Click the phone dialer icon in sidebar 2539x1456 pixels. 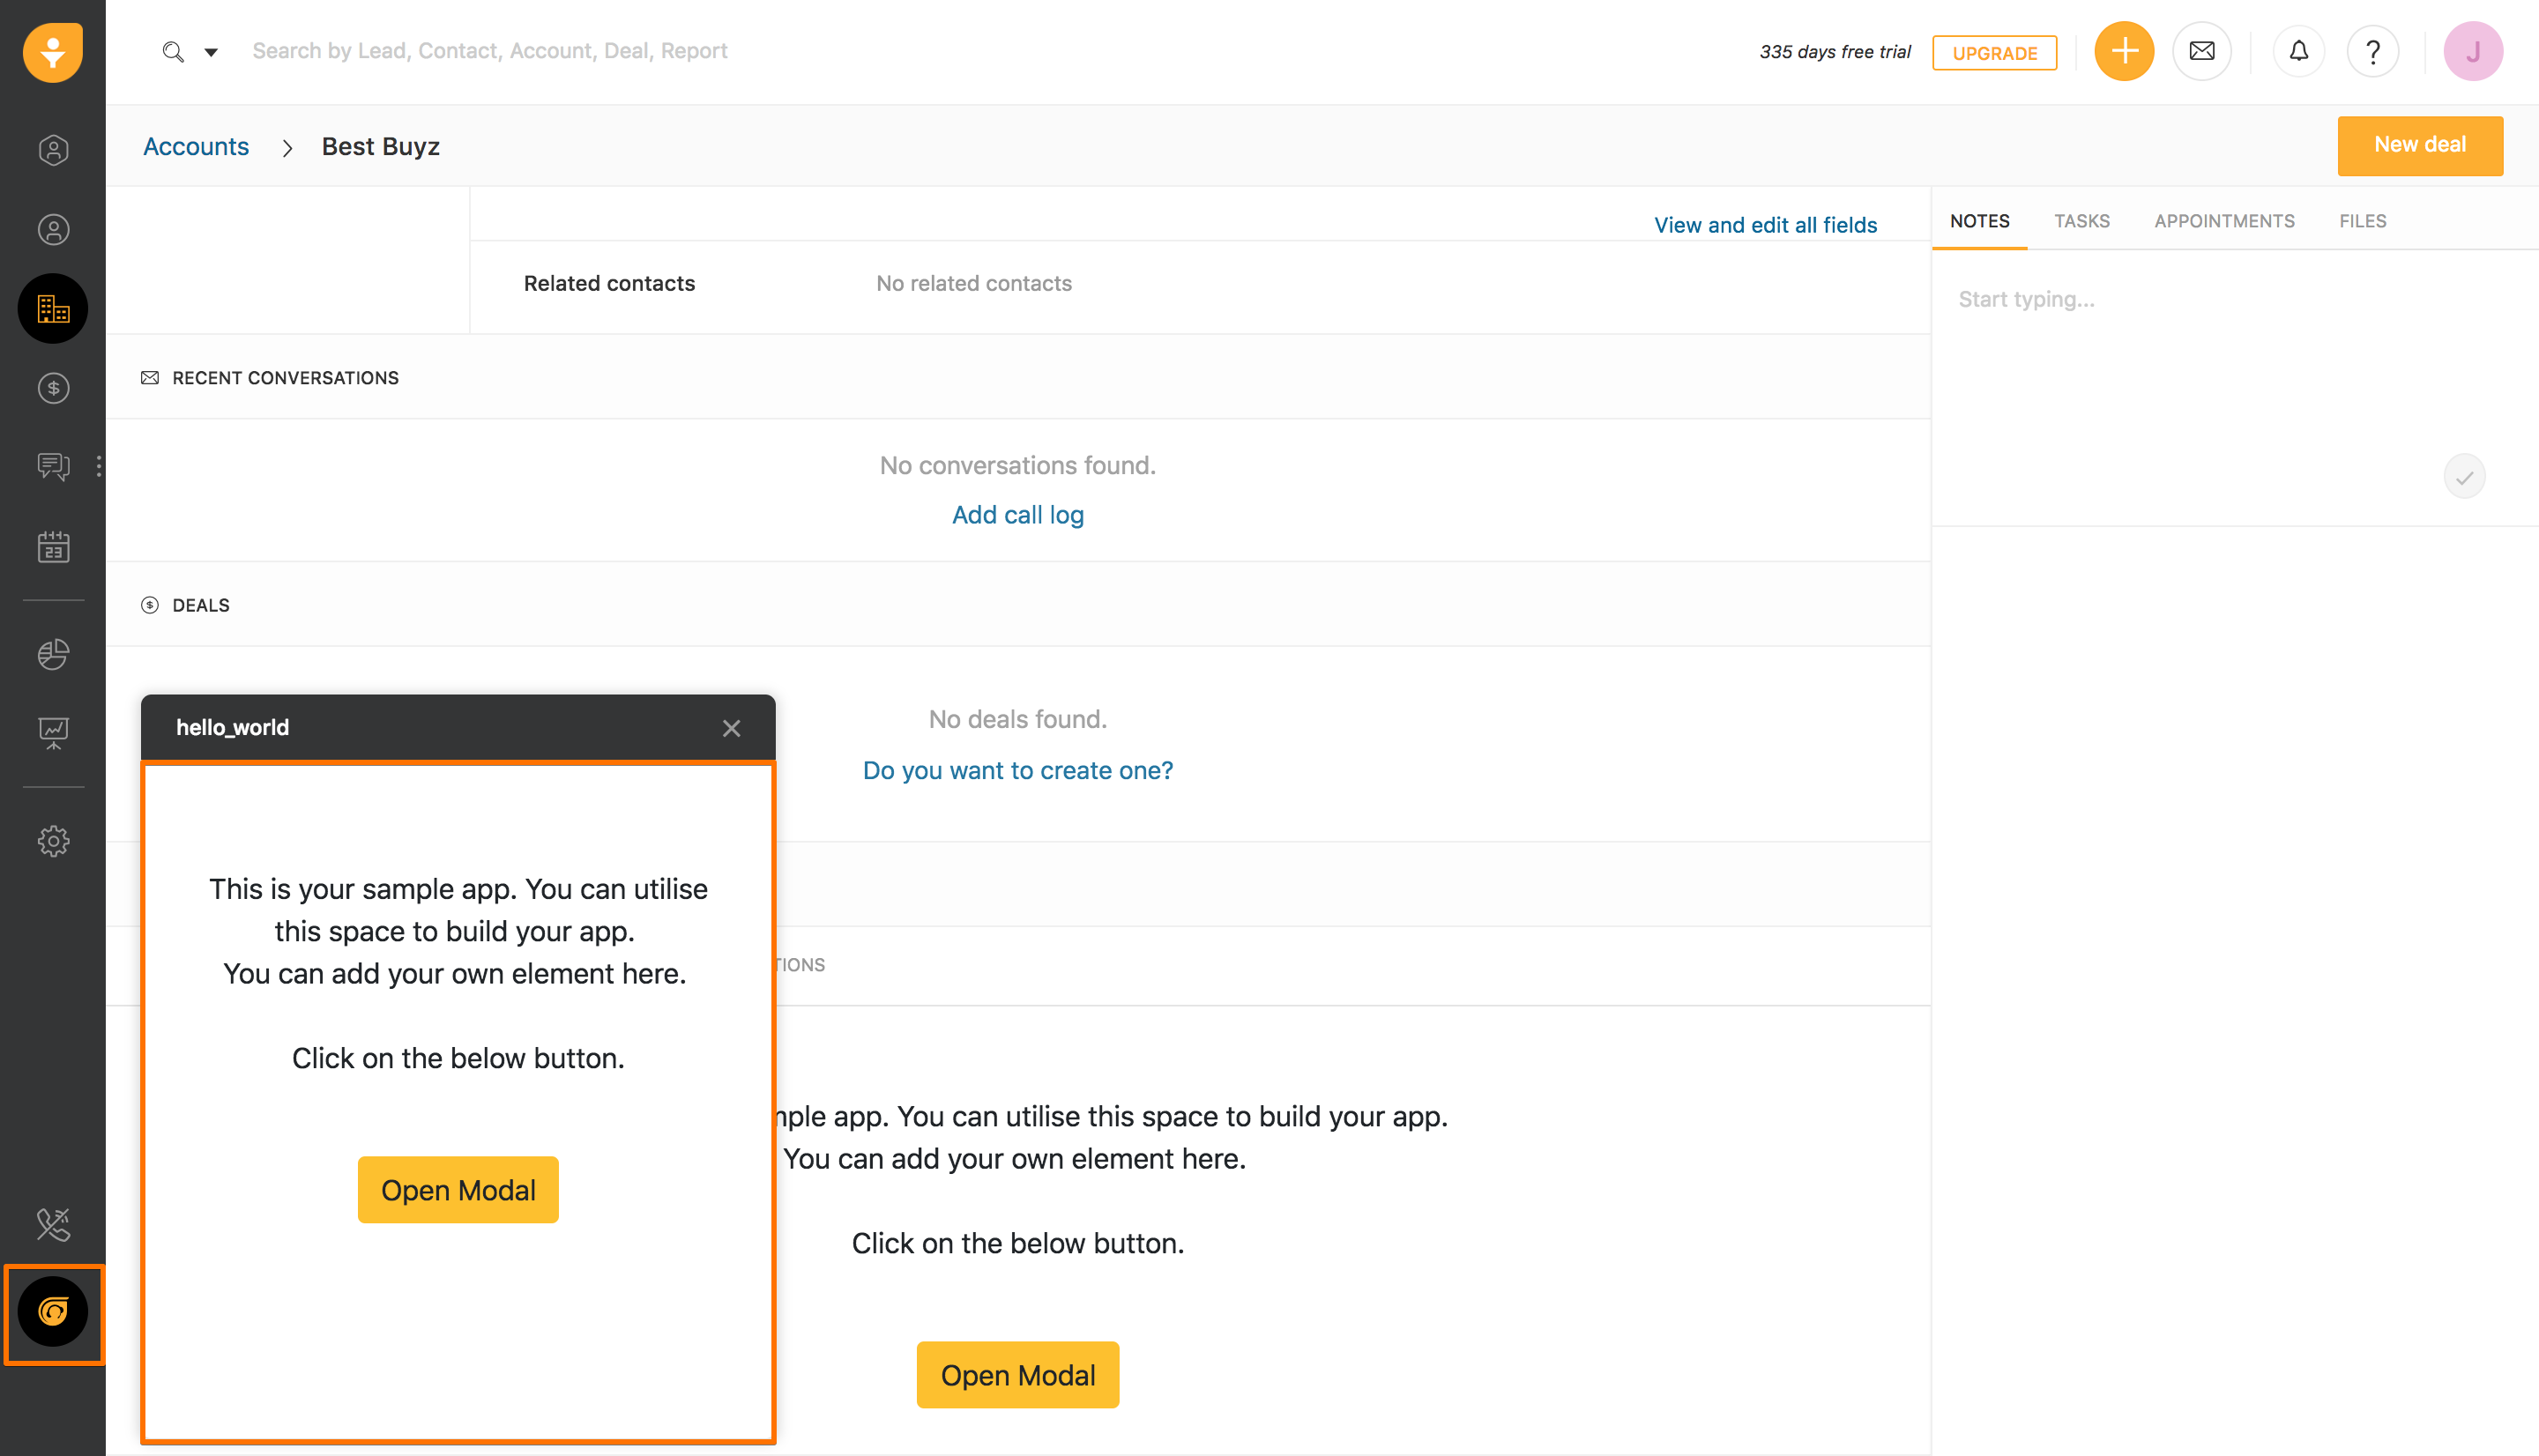click(x=53, y=1224)
